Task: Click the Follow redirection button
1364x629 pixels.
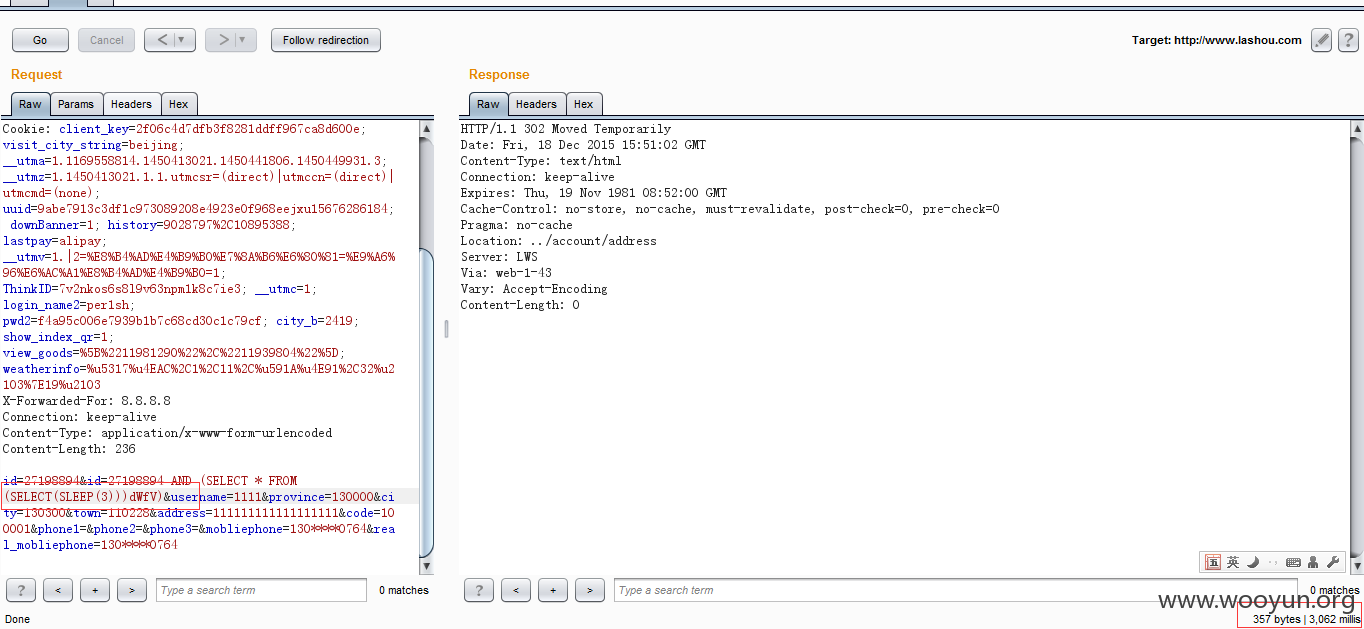Action: pyautogui.click(x=326, y=40)
